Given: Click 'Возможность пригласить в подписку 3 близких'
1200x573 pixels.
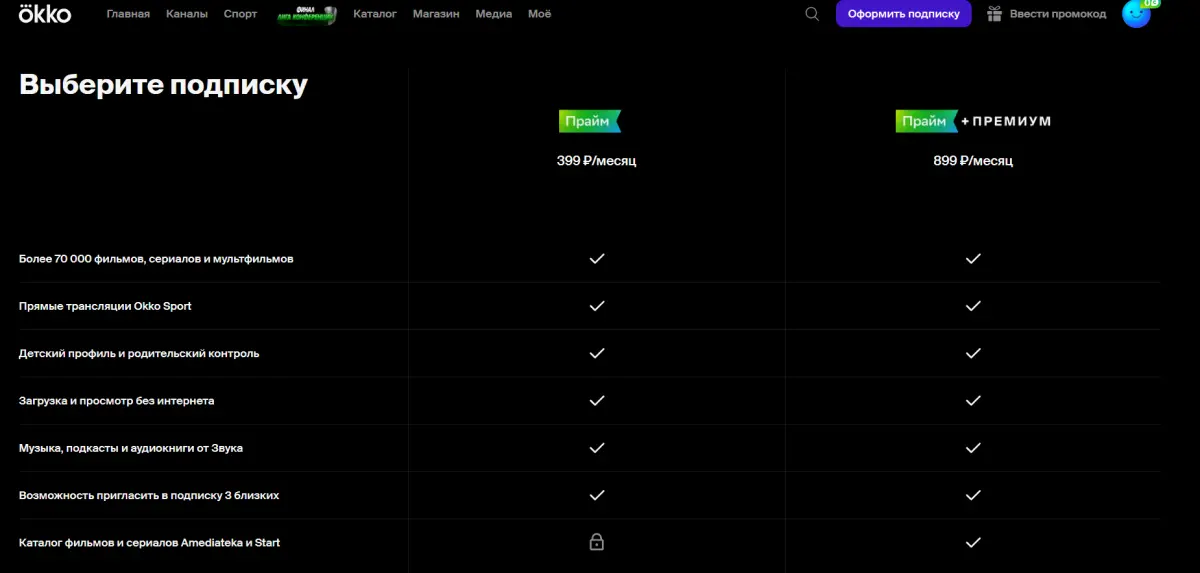Looking at the screenshot, I should pyautogui.click(x=149, y=495).
